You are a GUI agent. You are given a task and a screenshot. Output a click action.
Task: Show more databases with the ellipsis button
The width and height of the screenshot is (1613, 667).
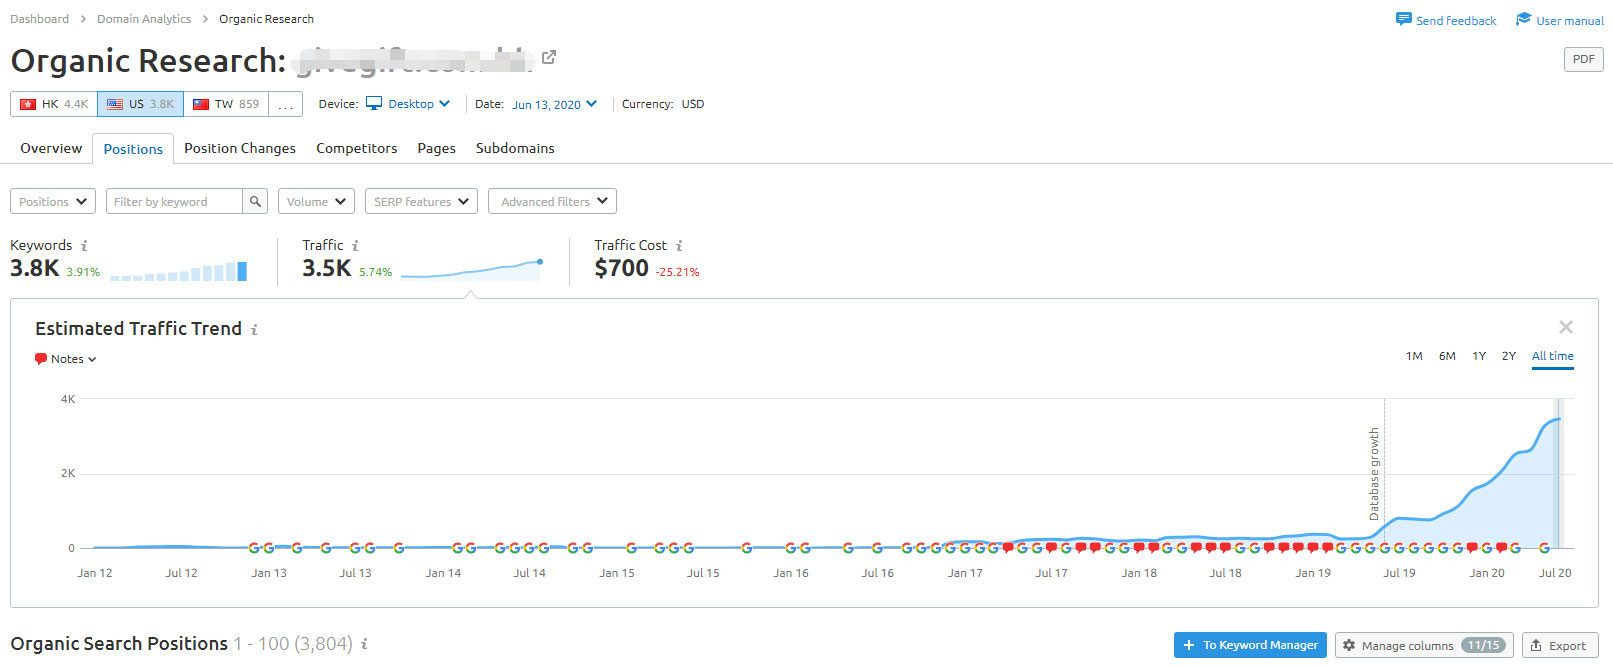pyautogui.click(x=285, y=104)
